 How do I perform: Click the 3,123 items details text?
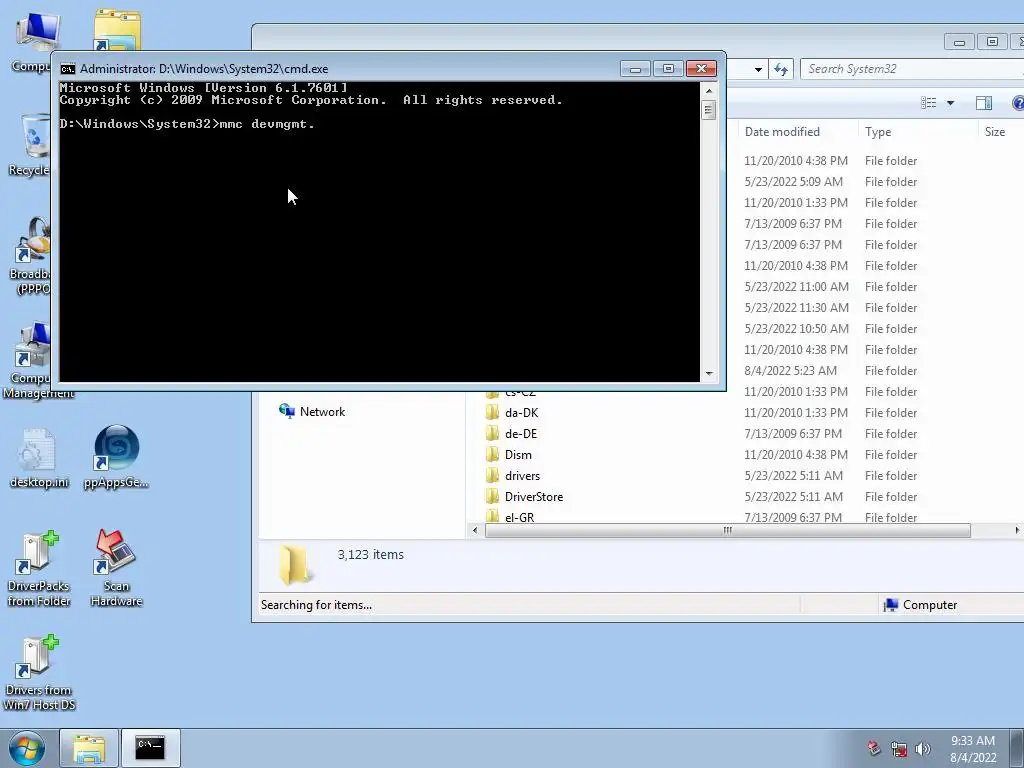point(370,554)
